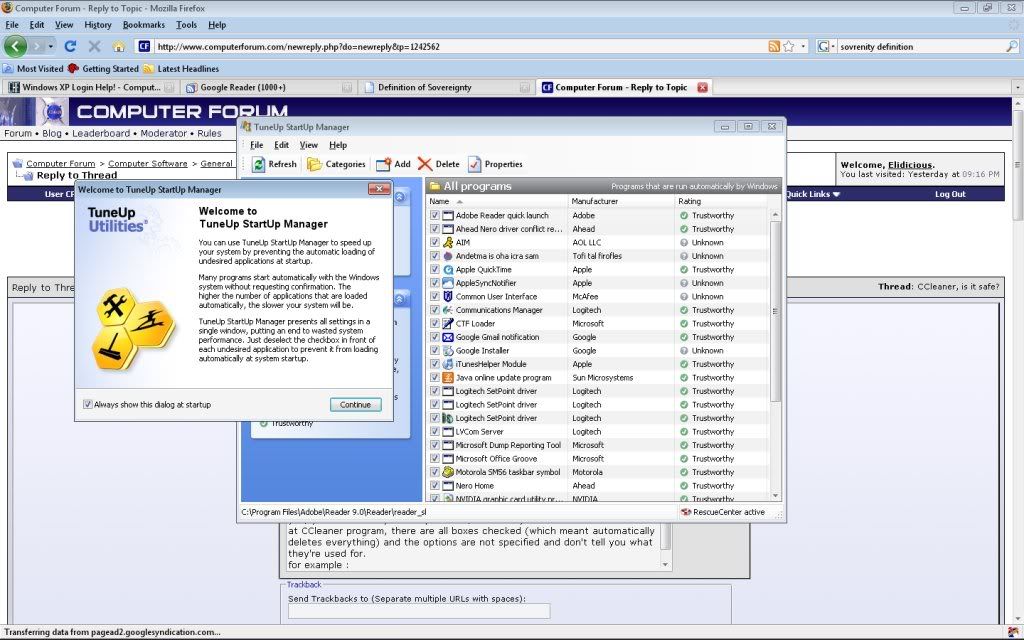Select the Apple QuickTime entry icon
Image resolution: width=1024 pixels, height=640 pixels.
(448, 270)
